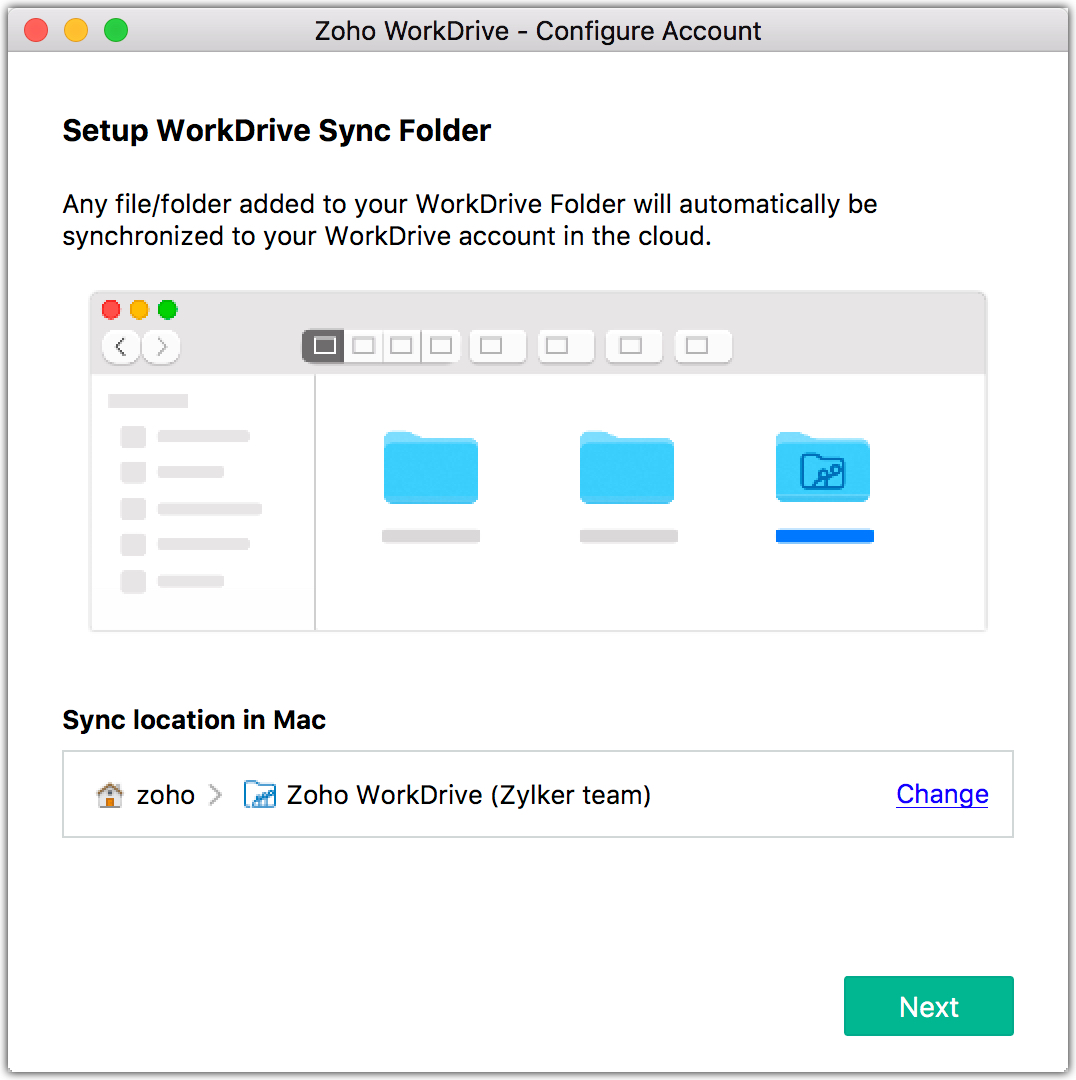This screenshot has width=1076, height=1080.
Task: Click the WorkDrive team folder illustration
Action: 822,468
